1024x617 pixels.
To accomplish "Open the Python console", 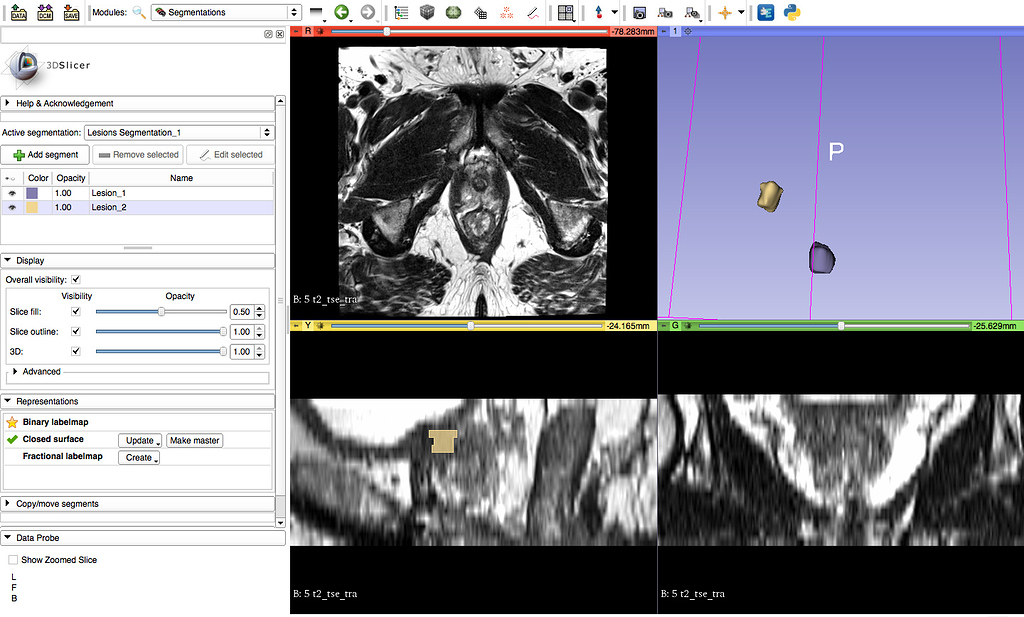I will [x=793, y=12].
